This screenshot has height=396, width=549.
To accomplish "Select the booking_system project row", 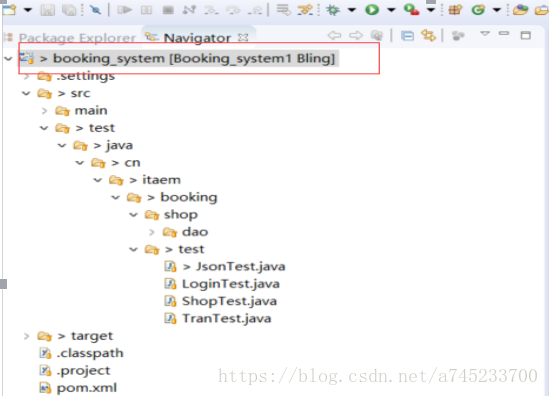I will click(179, 58).
